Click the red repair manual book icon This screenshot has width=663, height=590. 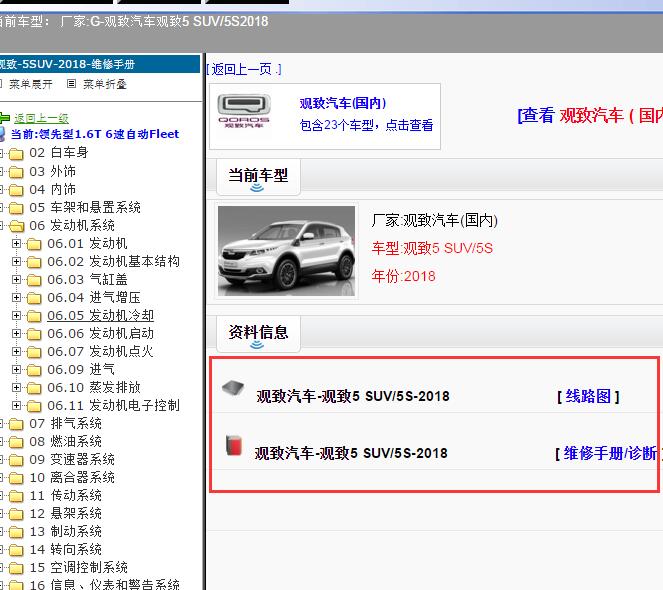tap(233, 445)
